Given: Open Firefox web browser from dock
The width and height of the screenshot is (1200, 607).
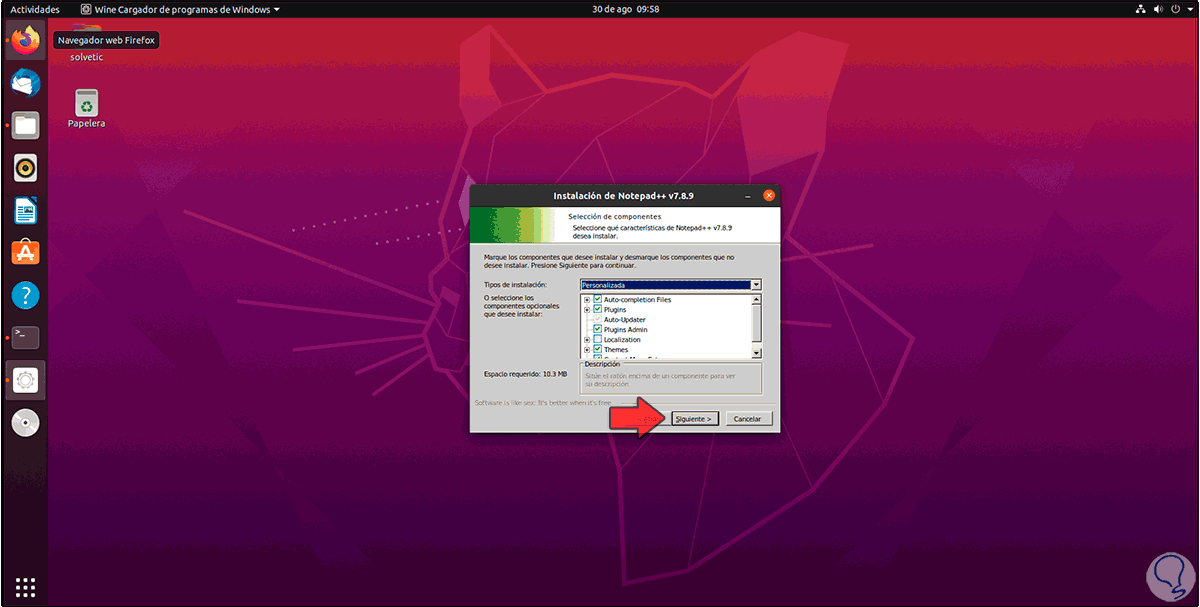Looking at the screenshot, I should point(26,41).
